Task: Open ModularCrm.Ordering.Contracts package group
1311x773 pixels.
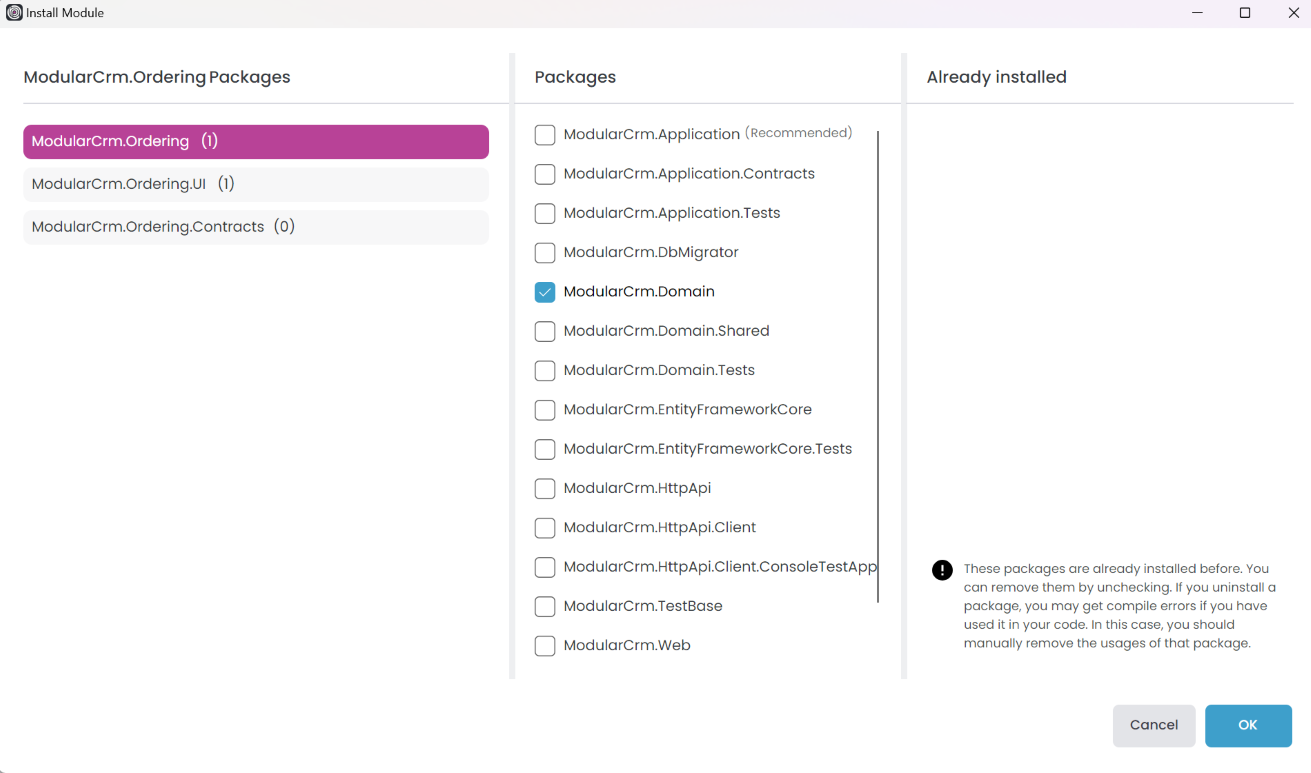Action: click(x=256, y=227)
